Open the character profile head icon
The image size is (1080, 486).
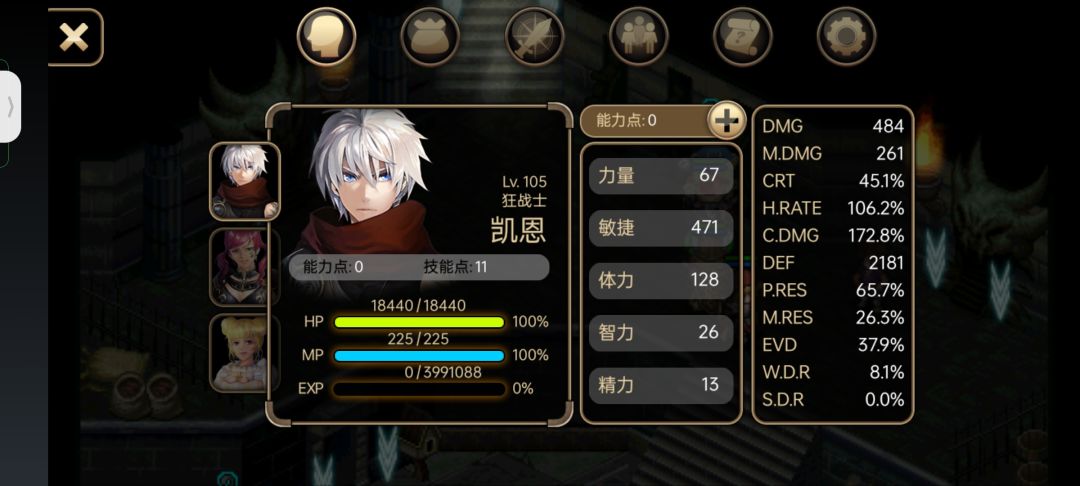[326, 36]
